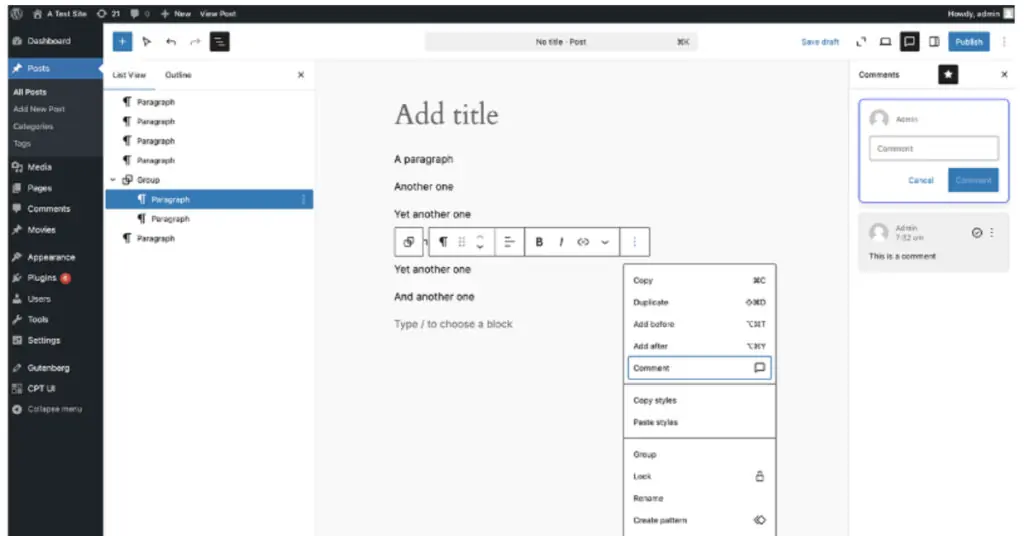The width and height of the screenshot is (1024, 536).
Task: Choose Duplicate in the block menu
Action: tap(699, 302)
